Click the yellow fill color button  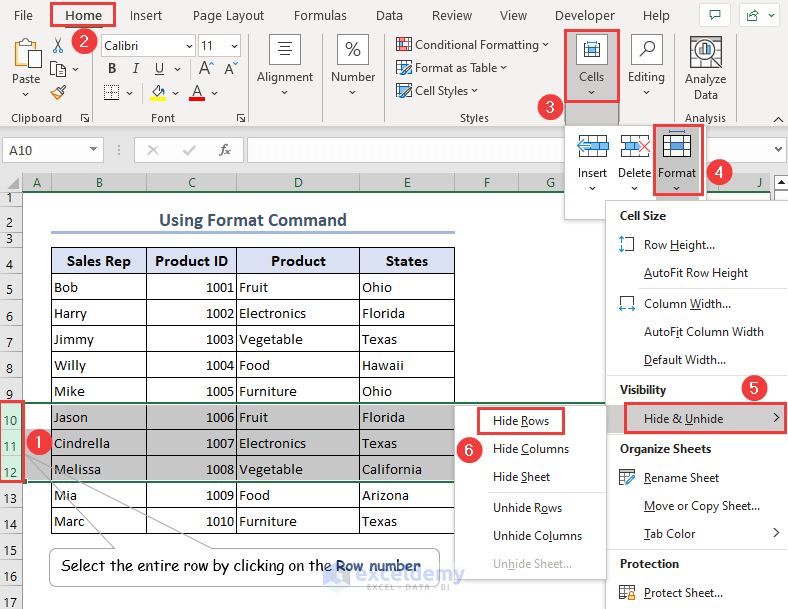click(x=158, y=92)
